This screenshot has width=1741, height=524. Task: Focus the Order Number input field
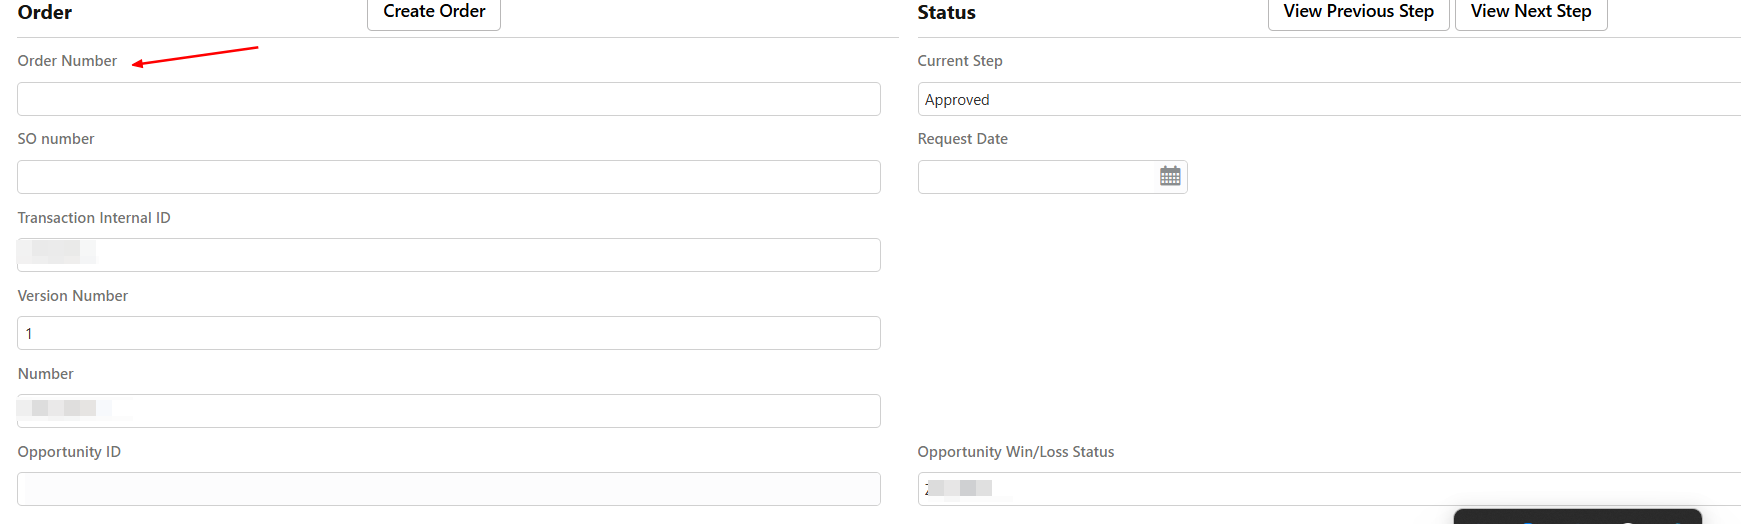(449, 99)
